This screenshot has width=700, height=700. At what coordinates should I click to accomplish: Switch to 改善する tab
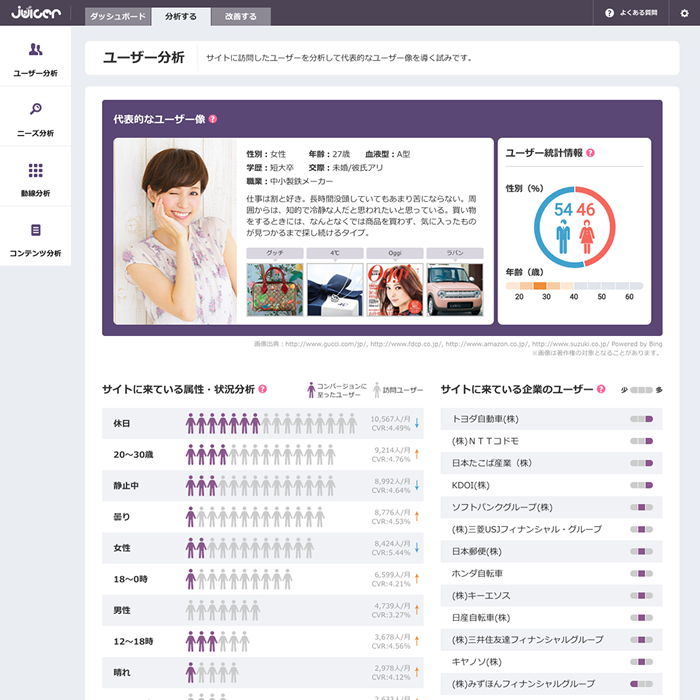coord(241,17)
